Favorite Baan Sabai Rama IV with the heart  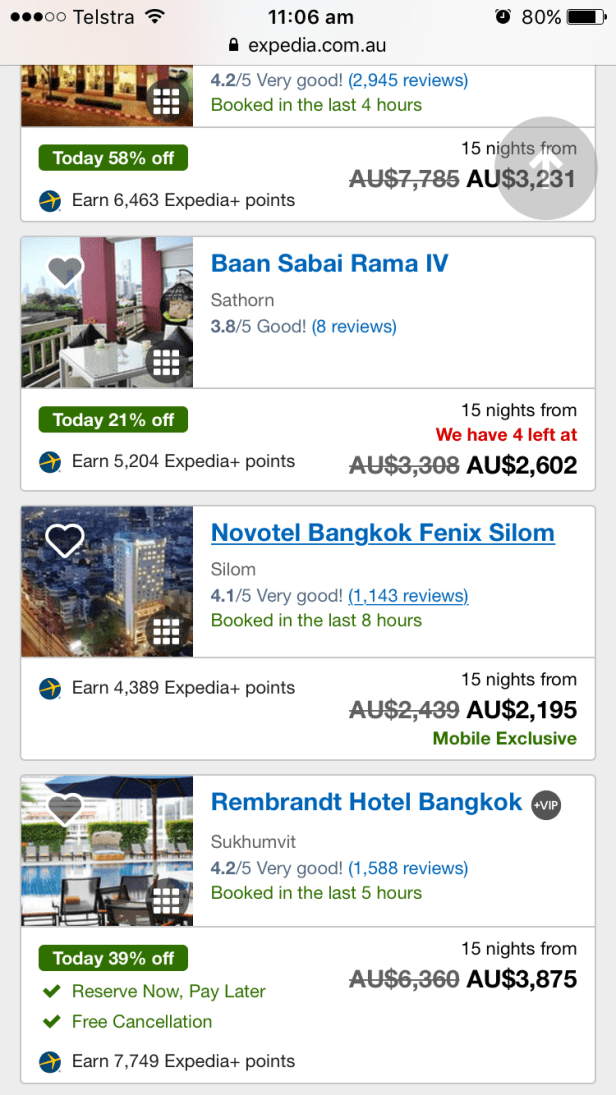coord(65,271)
